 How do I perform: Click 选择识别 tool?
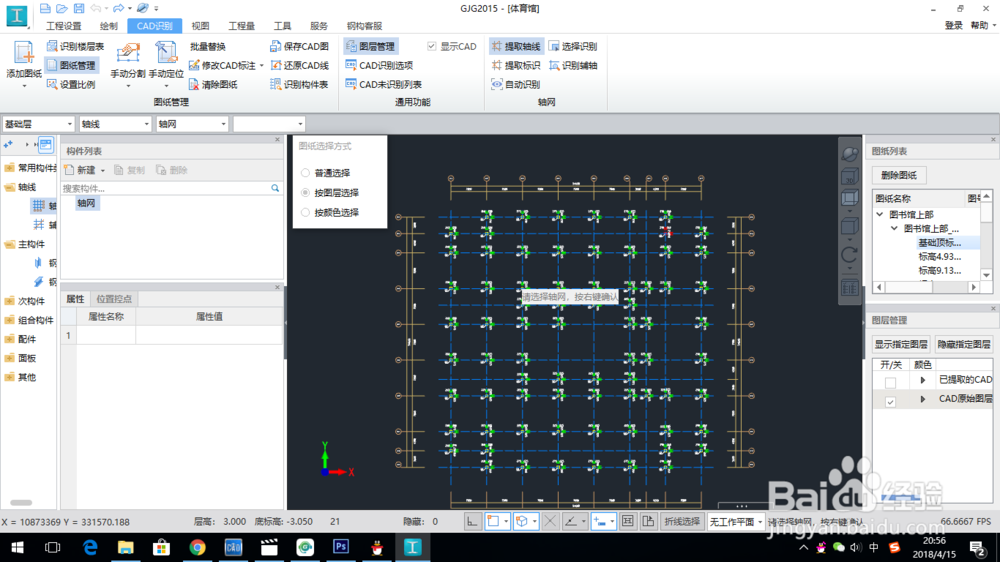coord(573,47)
